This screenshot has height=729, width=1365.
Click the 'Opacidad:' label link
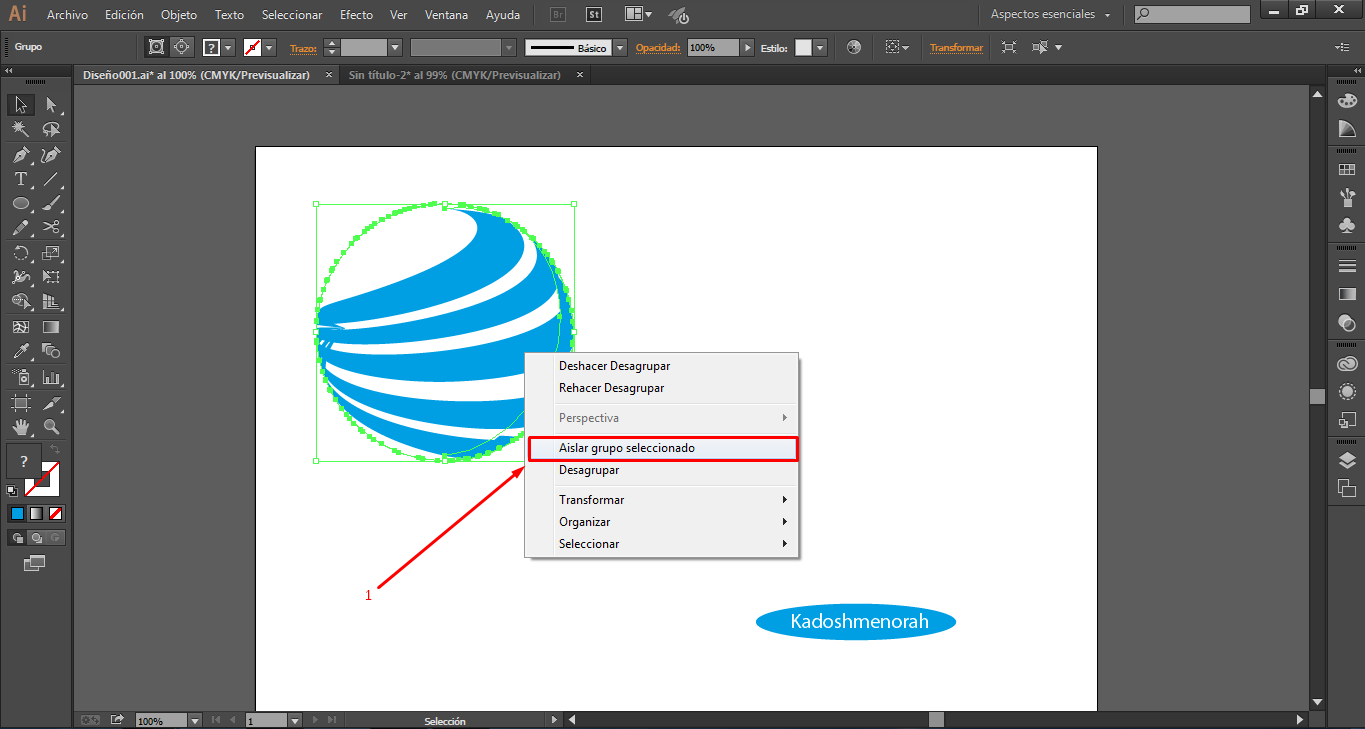coord(657,47)
